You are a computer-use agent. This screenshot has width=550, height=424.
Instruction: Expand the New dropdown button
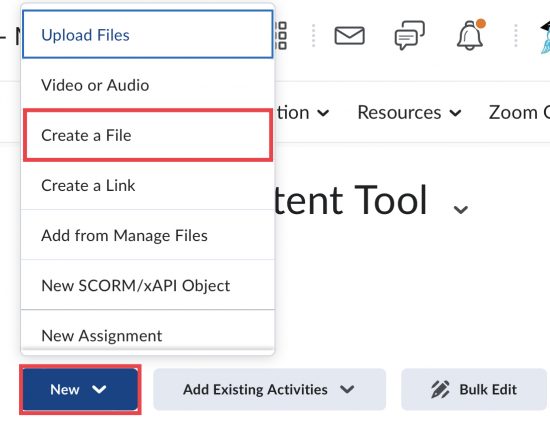click(x=80, y=389)
